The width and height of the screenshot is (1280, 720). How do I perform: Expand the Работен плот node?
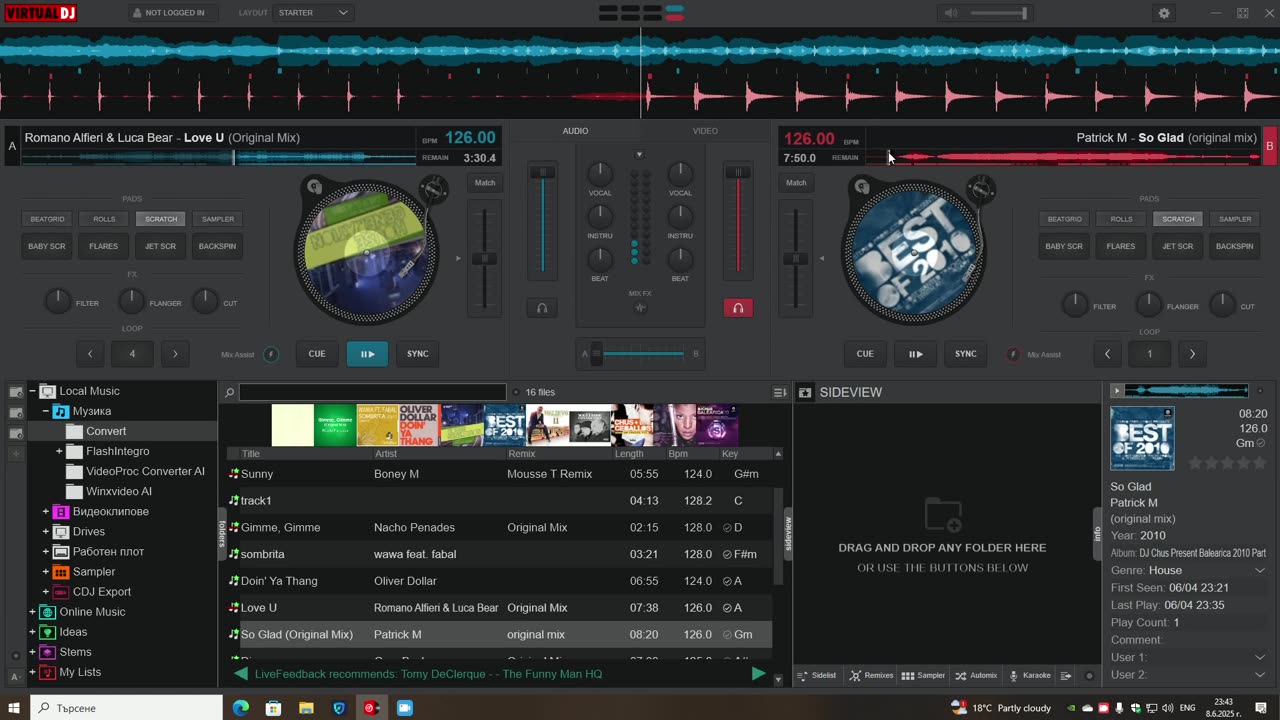45,551
